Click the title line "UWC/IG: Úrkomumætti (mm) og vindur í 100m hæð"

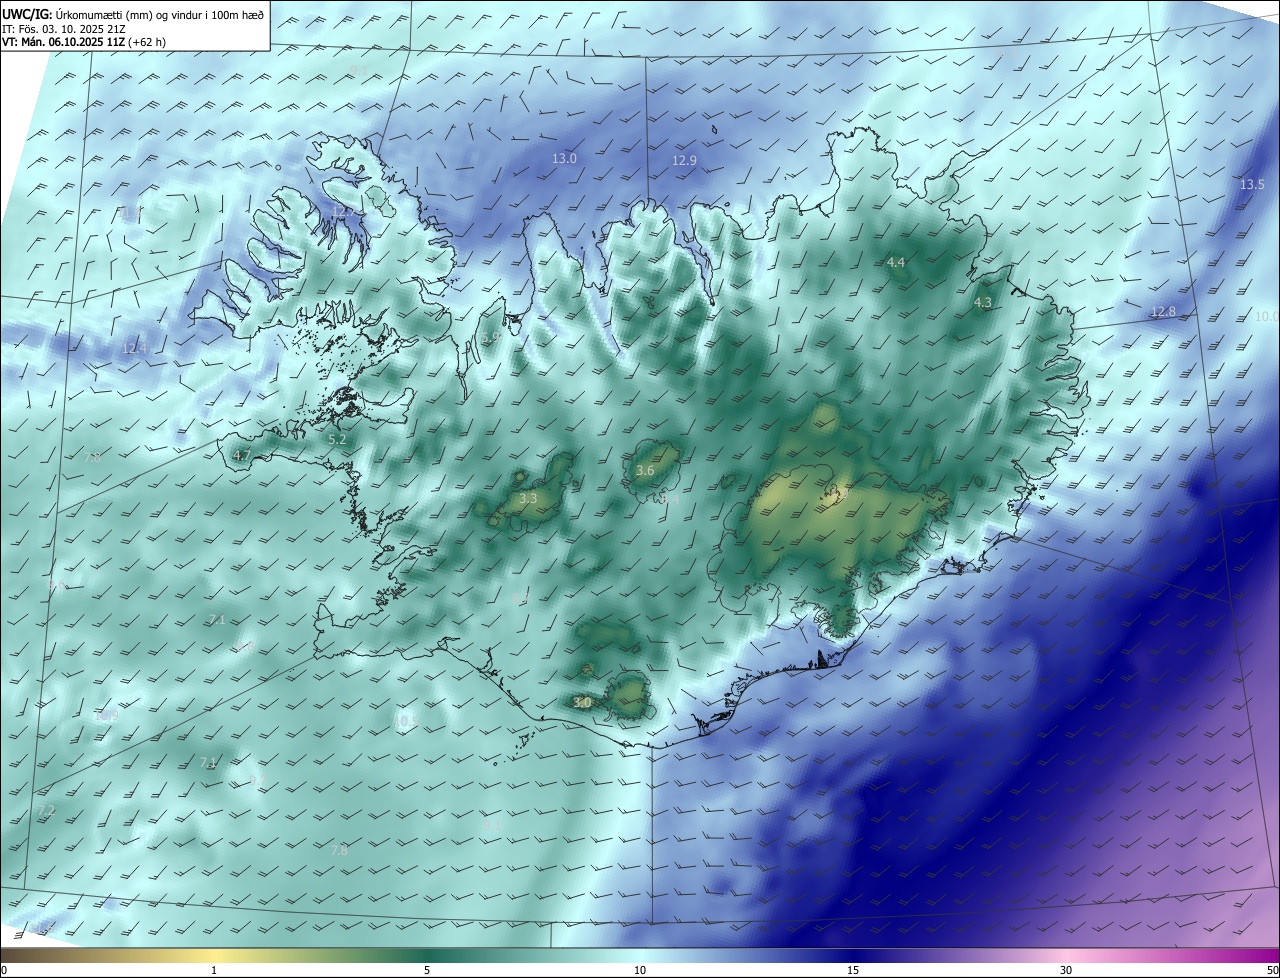pos(133,13)
